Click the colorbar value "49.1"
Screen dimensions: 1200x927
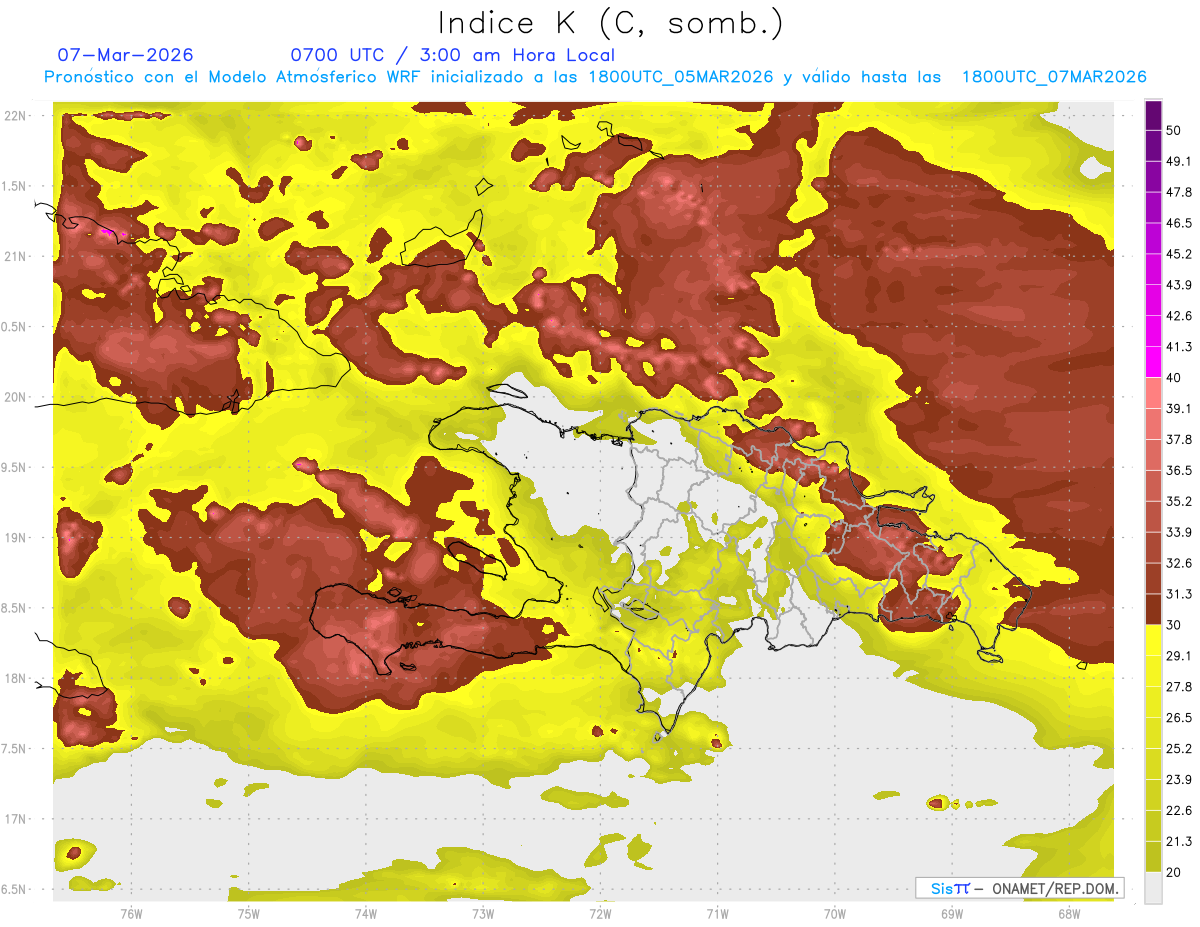click(1178, 161)
